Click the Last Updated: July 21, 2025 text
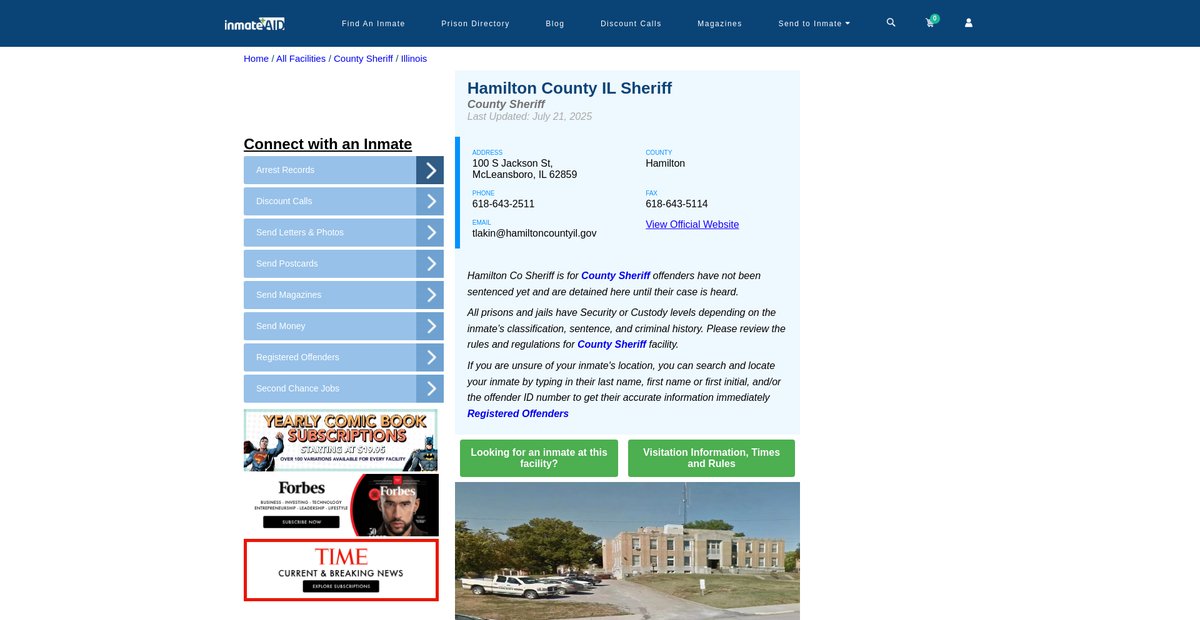The image size is (1200, 620). pos(530,117)
